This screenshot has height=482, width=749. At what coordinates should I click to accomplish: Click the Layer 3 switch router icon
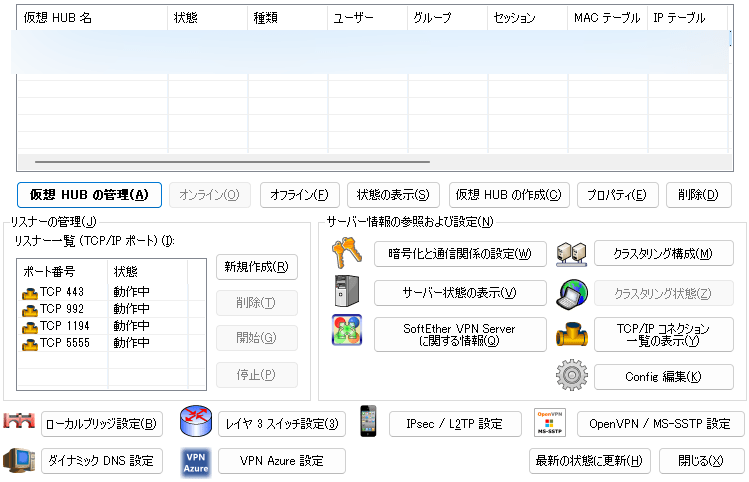[x=196, y=423]
